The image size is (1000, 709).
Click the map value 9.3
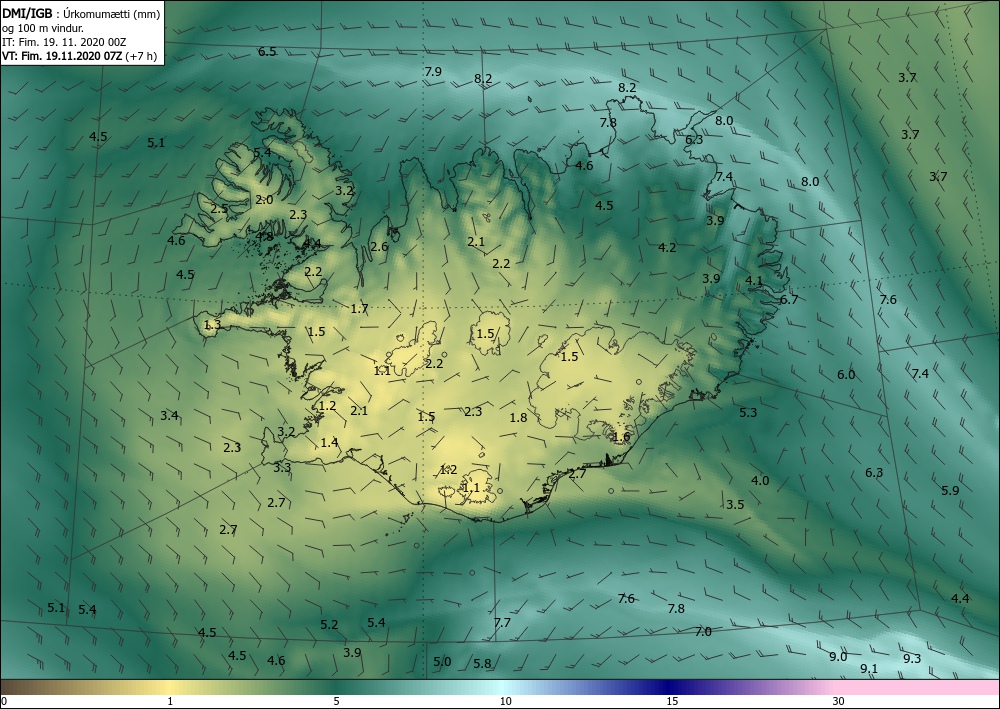coord(912,659)
